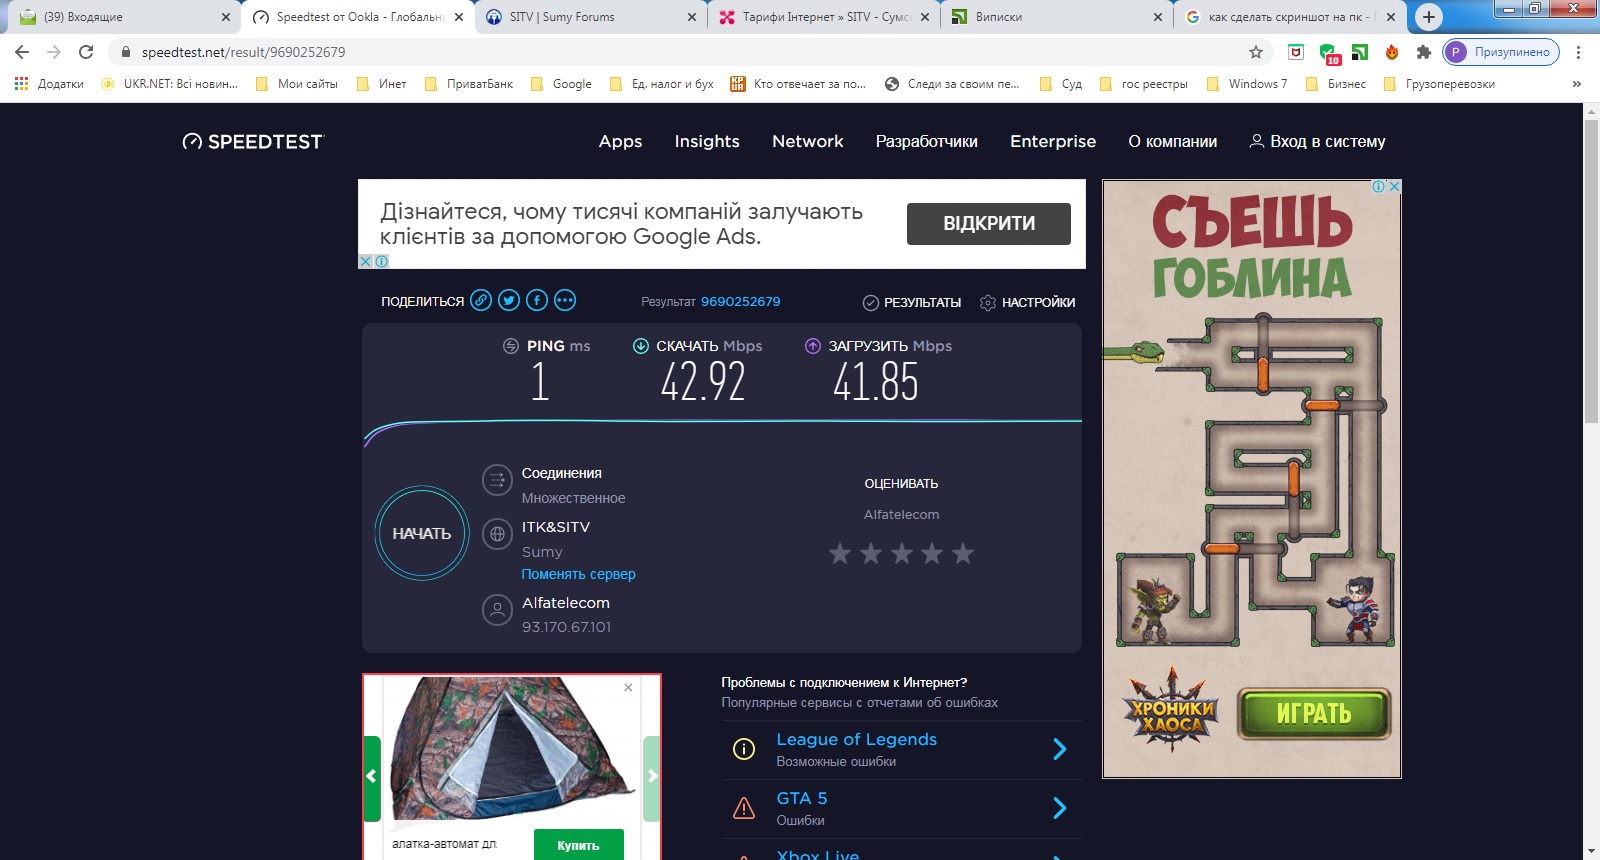Open НАСТРОЙКИ settings
The width and height of the screenshot is (1600, 860).
coord(1028,302)
